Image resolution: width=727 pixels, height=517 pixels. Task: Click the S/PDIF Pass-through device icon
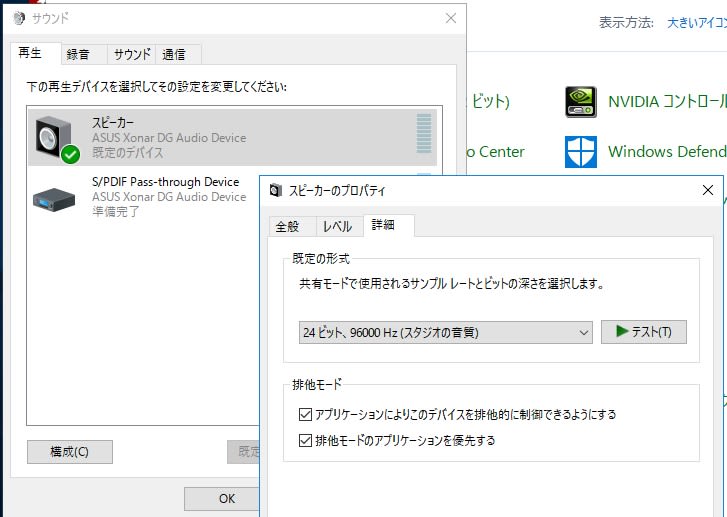click(x=54, y=199)
